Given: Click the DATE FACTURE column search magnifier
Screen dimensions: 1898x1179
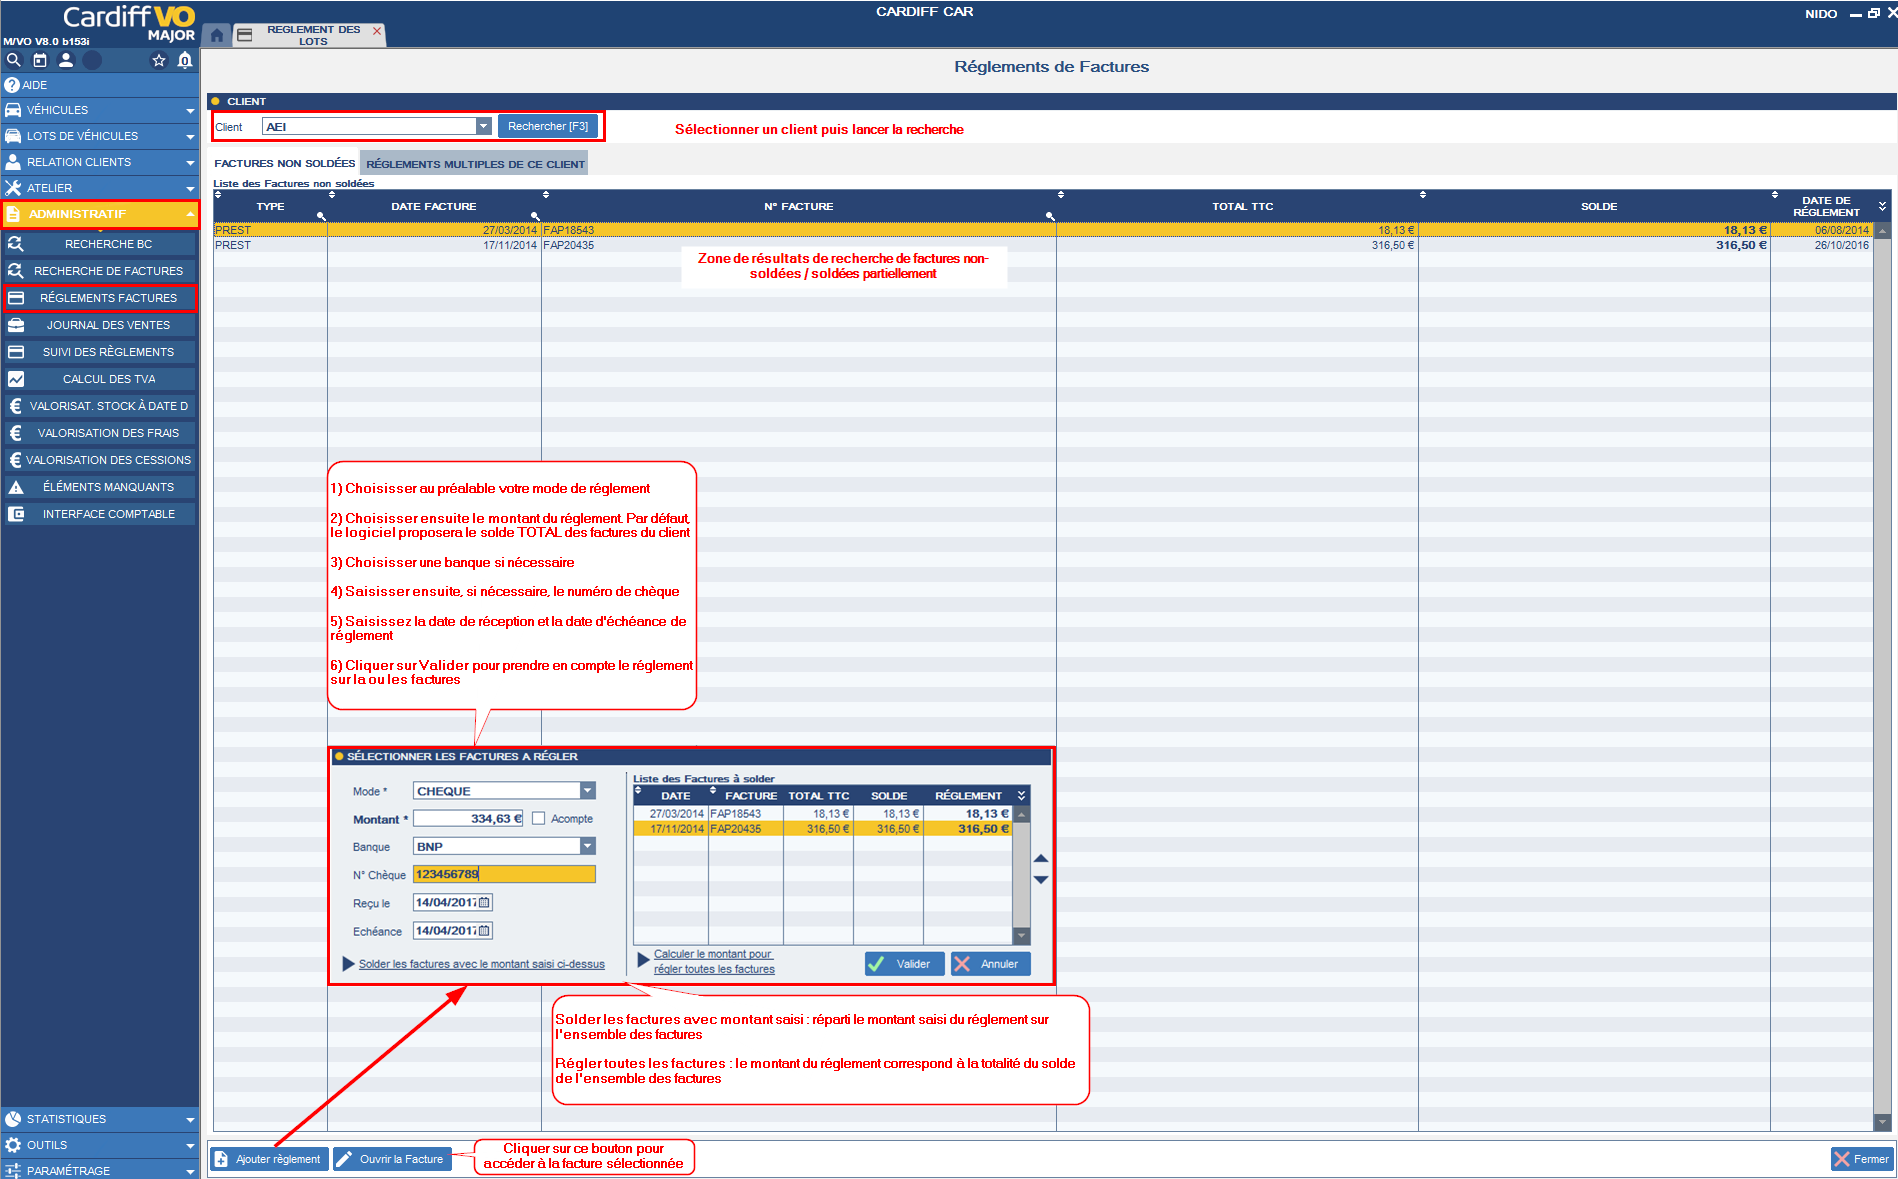Looking at the screenshot, I should click(x=535, y=216).
